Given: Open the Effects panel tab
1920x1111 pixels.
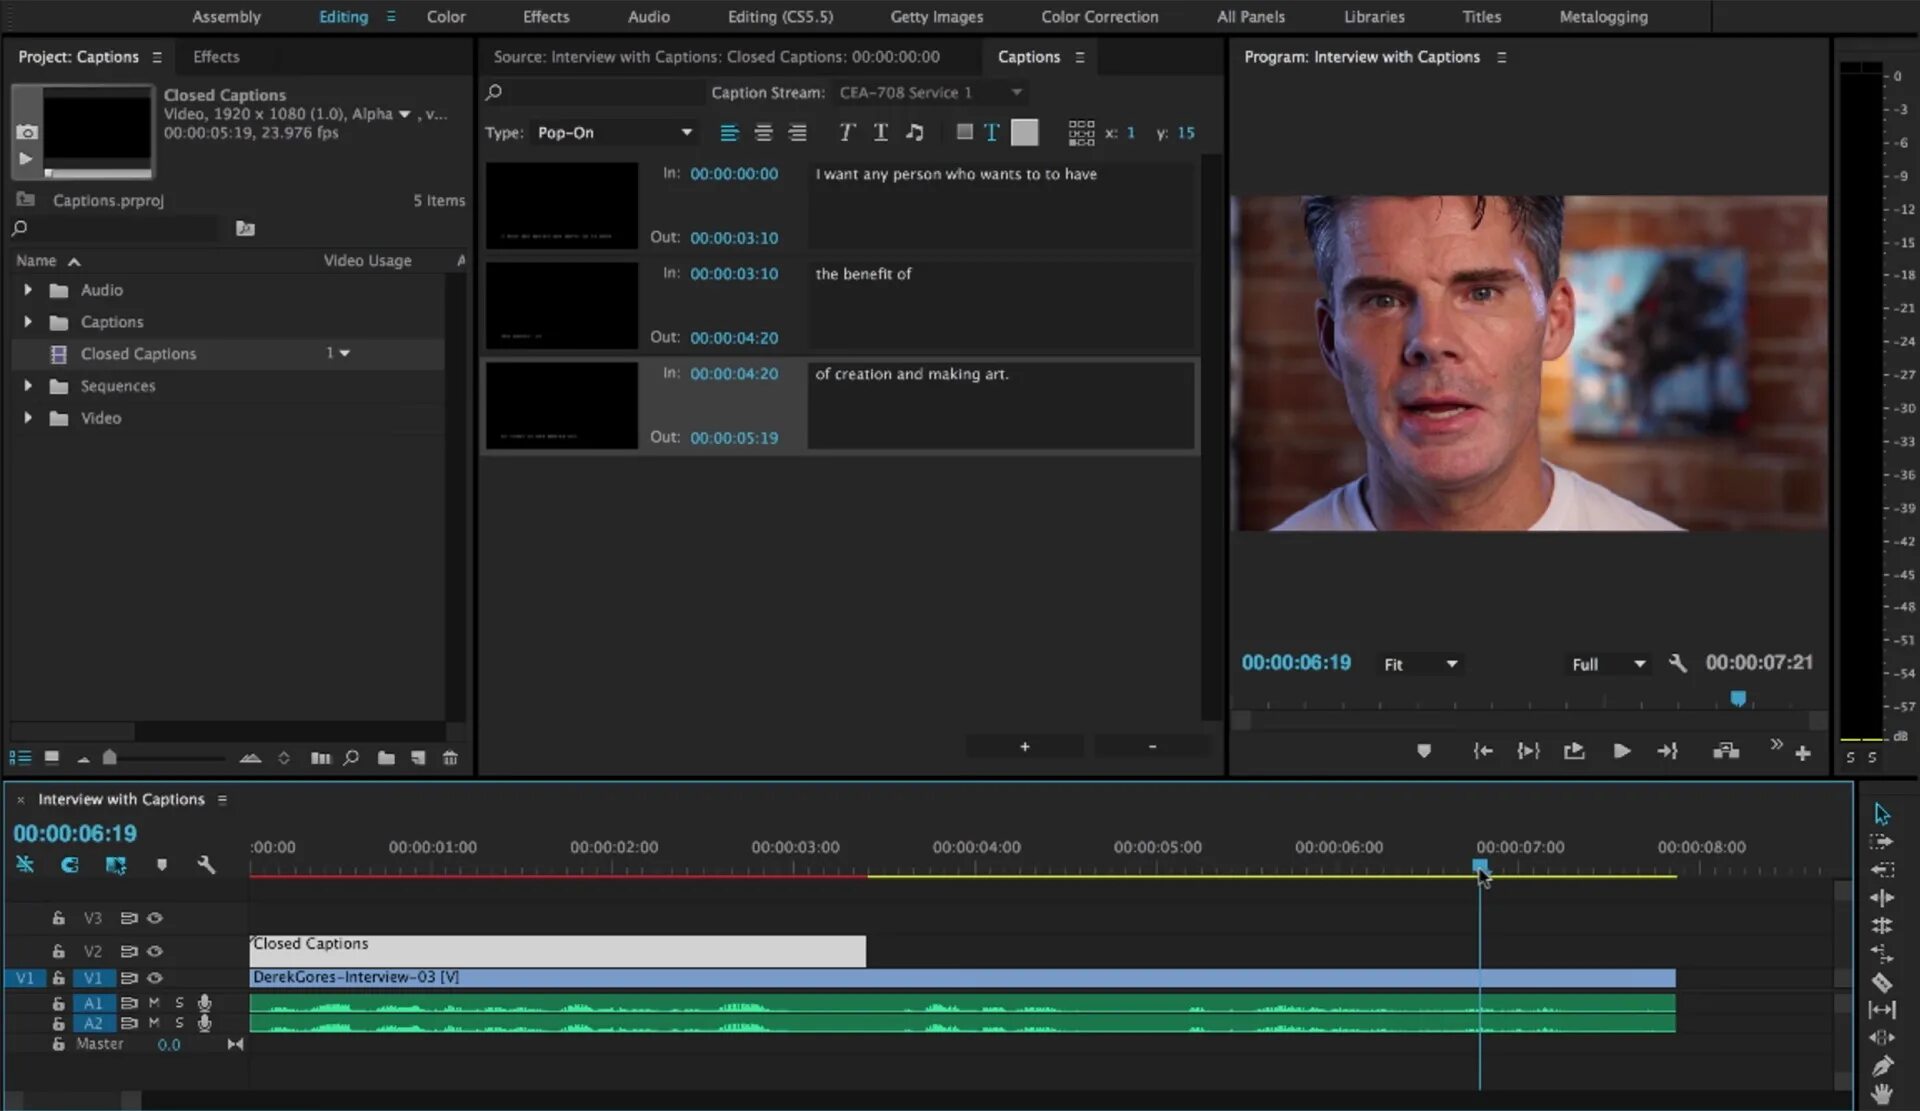Looking at the screenshot, I should (216, 57).
